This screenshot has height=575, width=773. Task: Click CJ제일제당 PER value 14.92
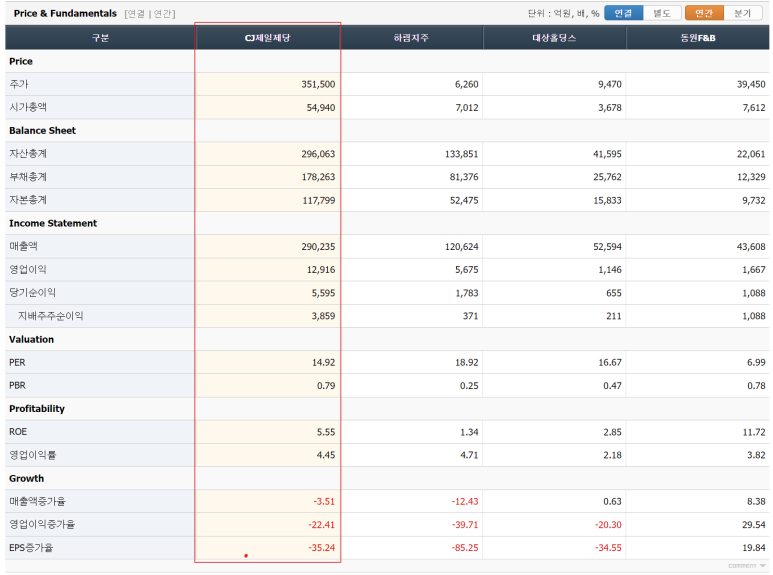click(323, 362)
